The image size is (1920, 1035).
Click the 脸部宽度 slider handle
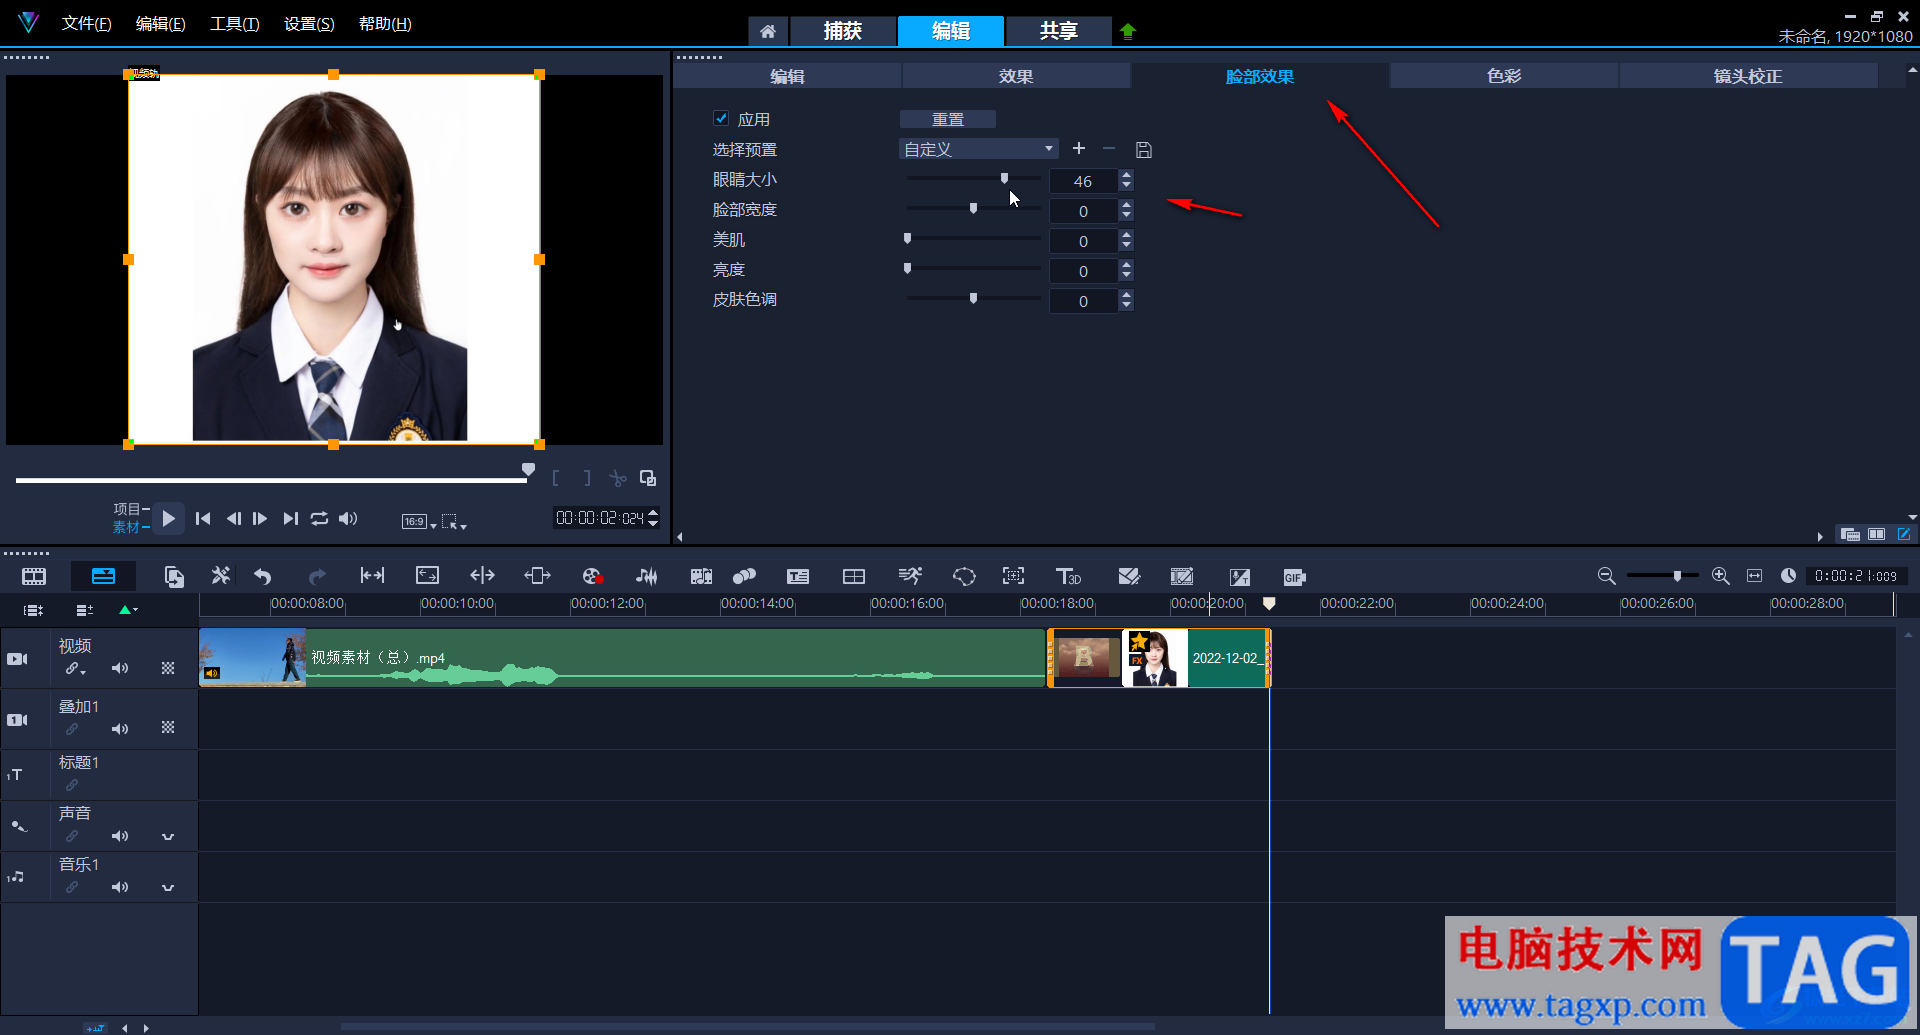[x=973, y=209]
